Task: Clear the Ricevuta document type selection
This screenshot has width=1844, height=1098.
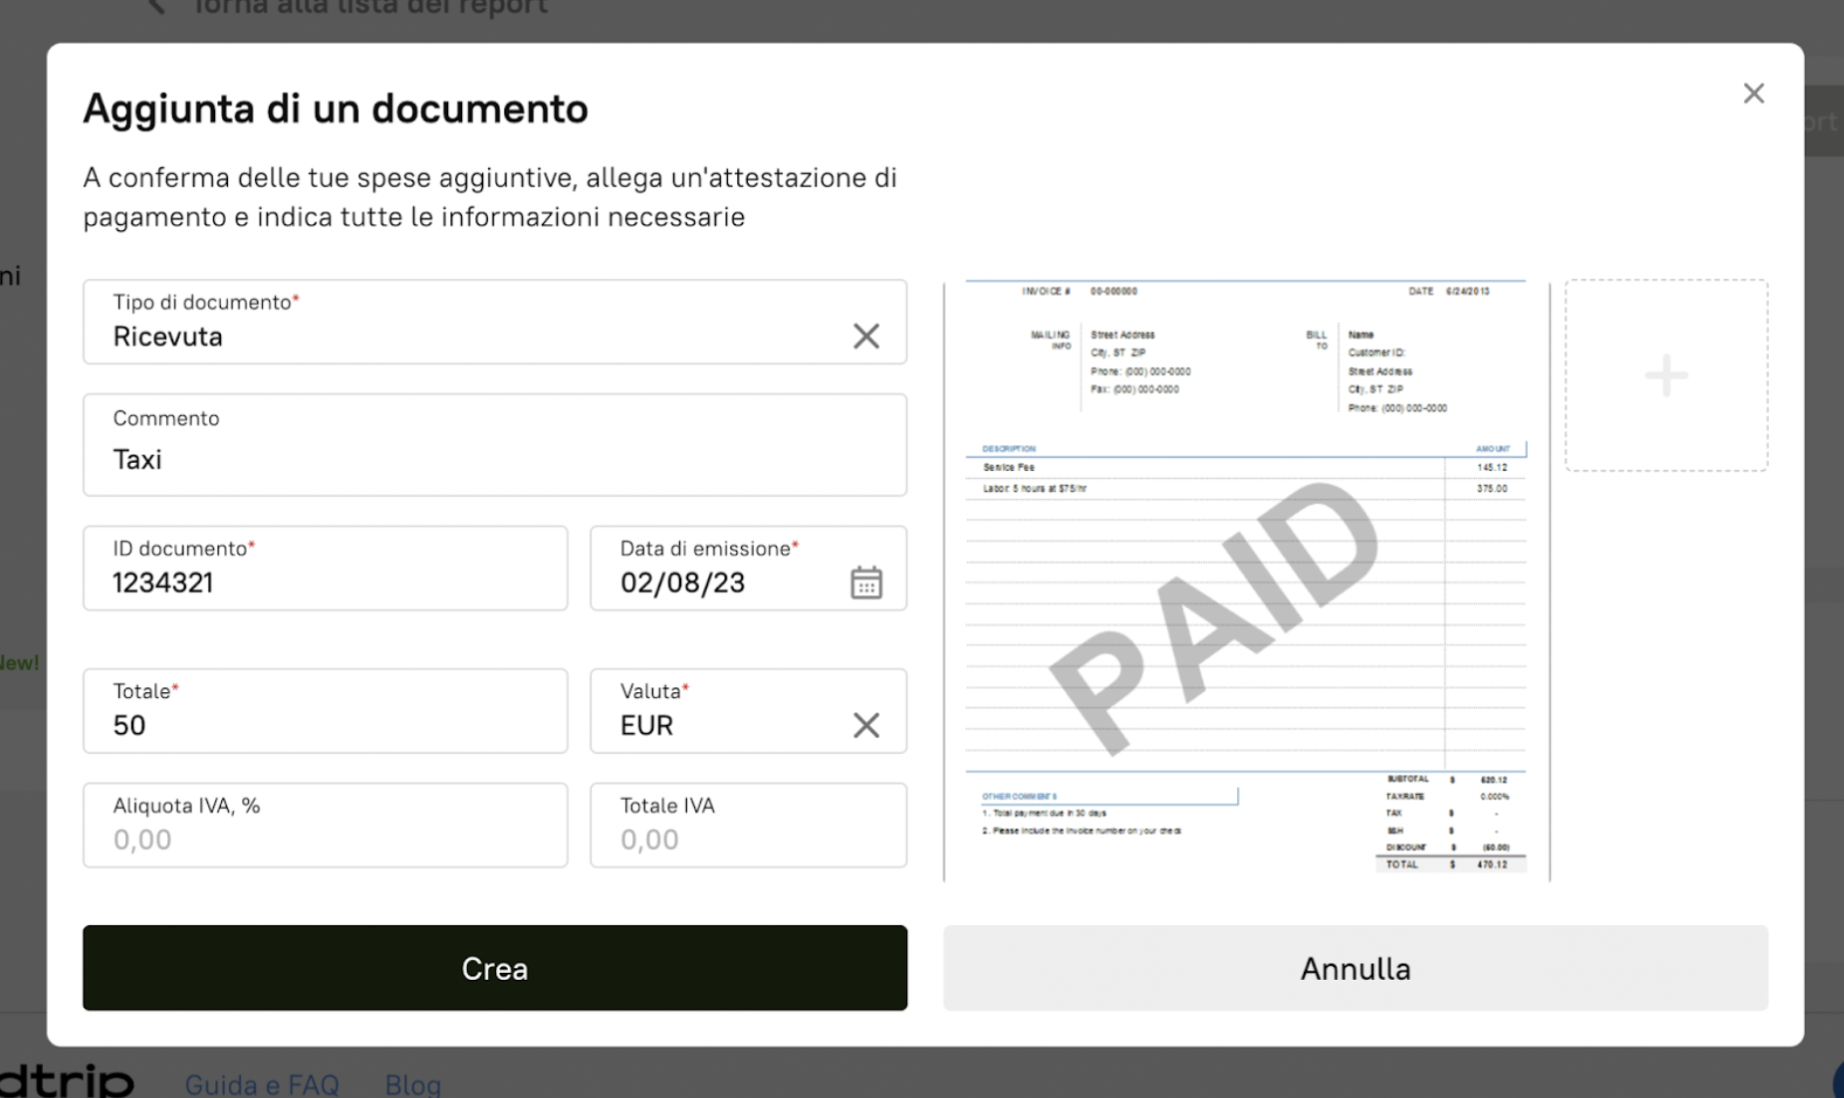Action: (x=865, y=336)
